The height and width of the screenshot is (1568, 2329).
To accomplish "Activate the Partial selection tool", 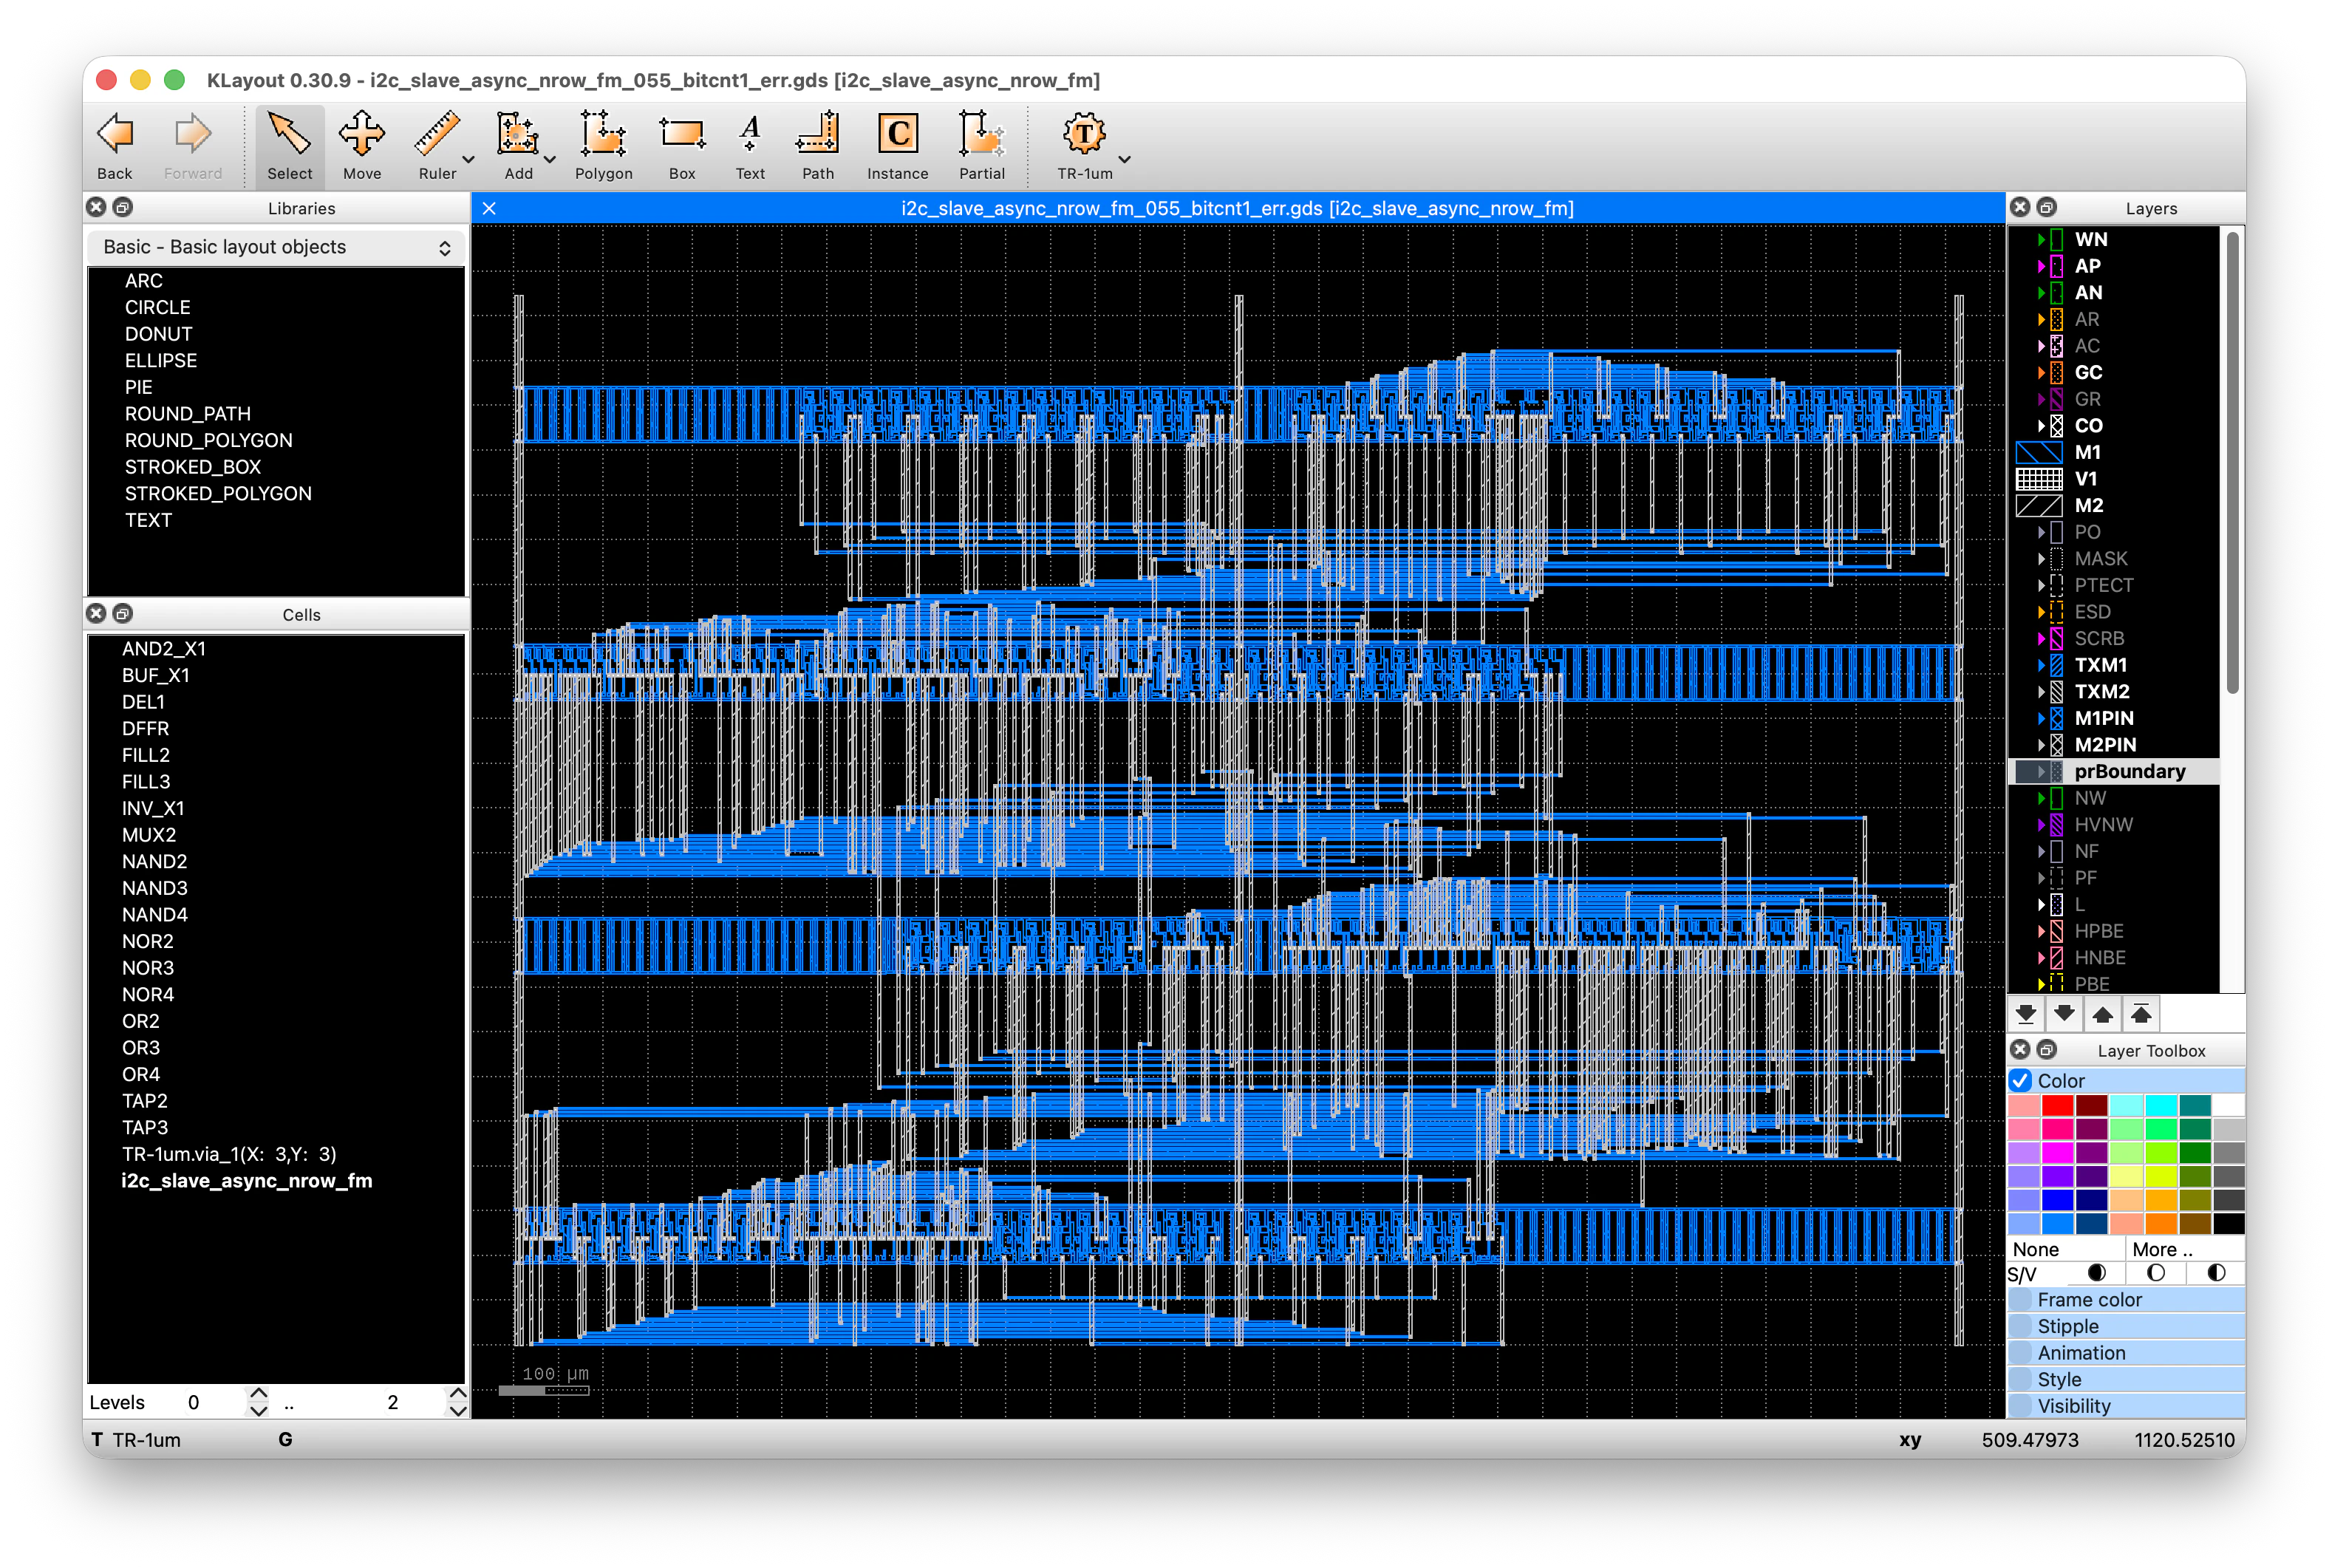I will 981,146.
